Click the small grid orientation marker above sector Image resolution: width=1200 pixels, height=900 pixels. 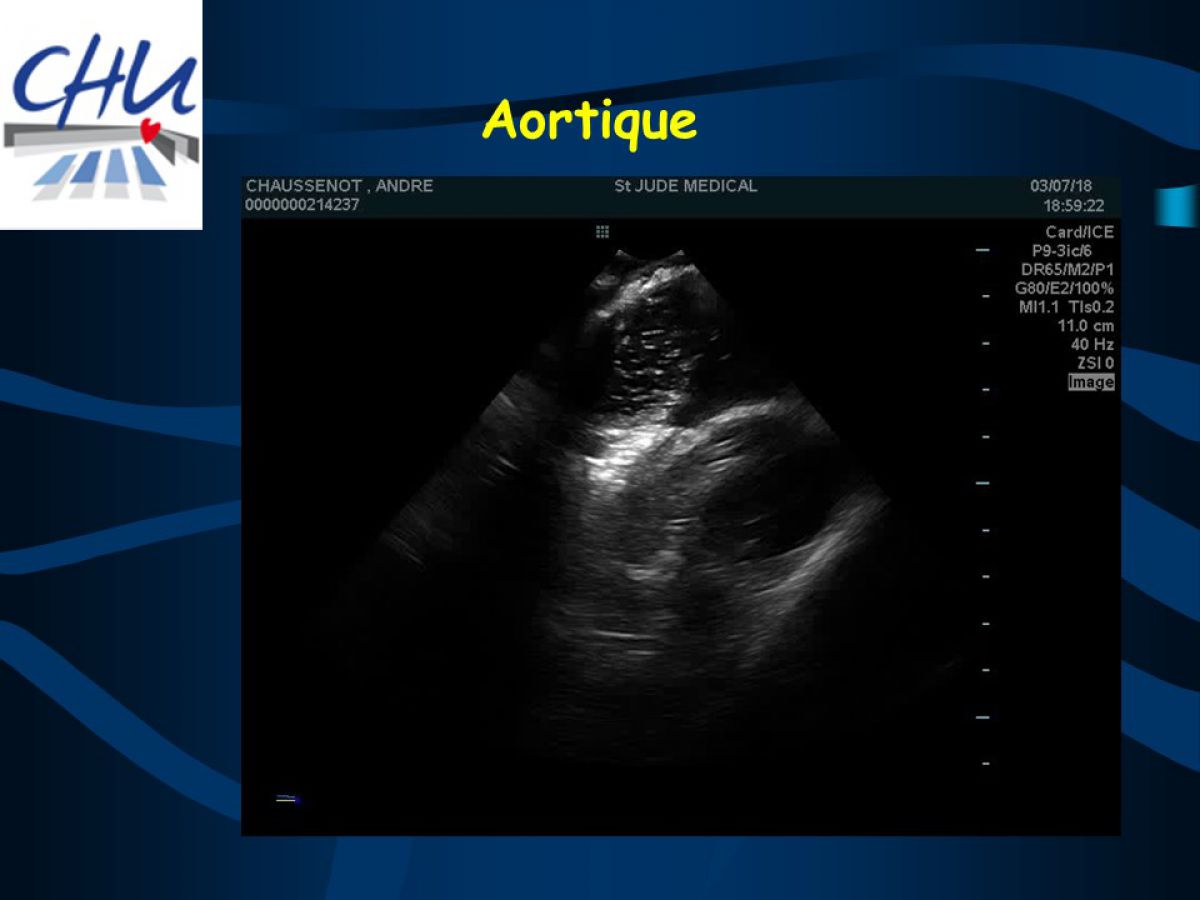click(x=602, y=232)
